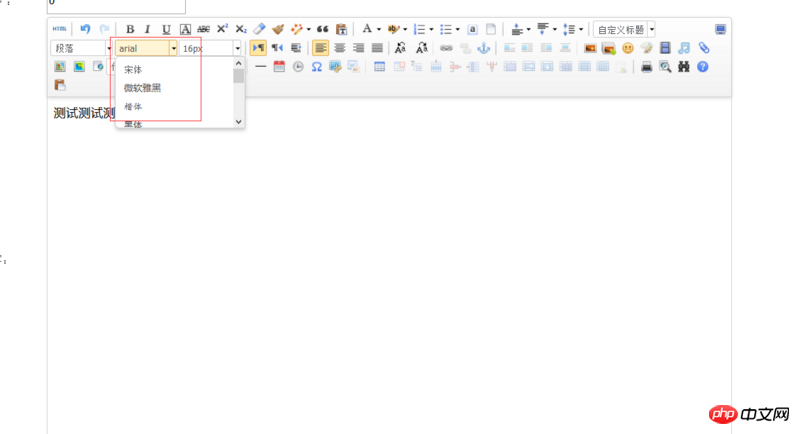Screen dimensions: 800x434
Task: Insert an anchor with the anchor icon
Action: 484,48
